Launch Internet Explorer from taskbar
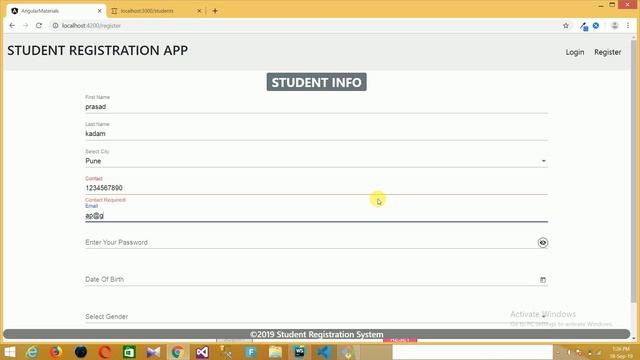Image resolution: width=640 pixels, height=360 pixels. [x=32, y=352]
